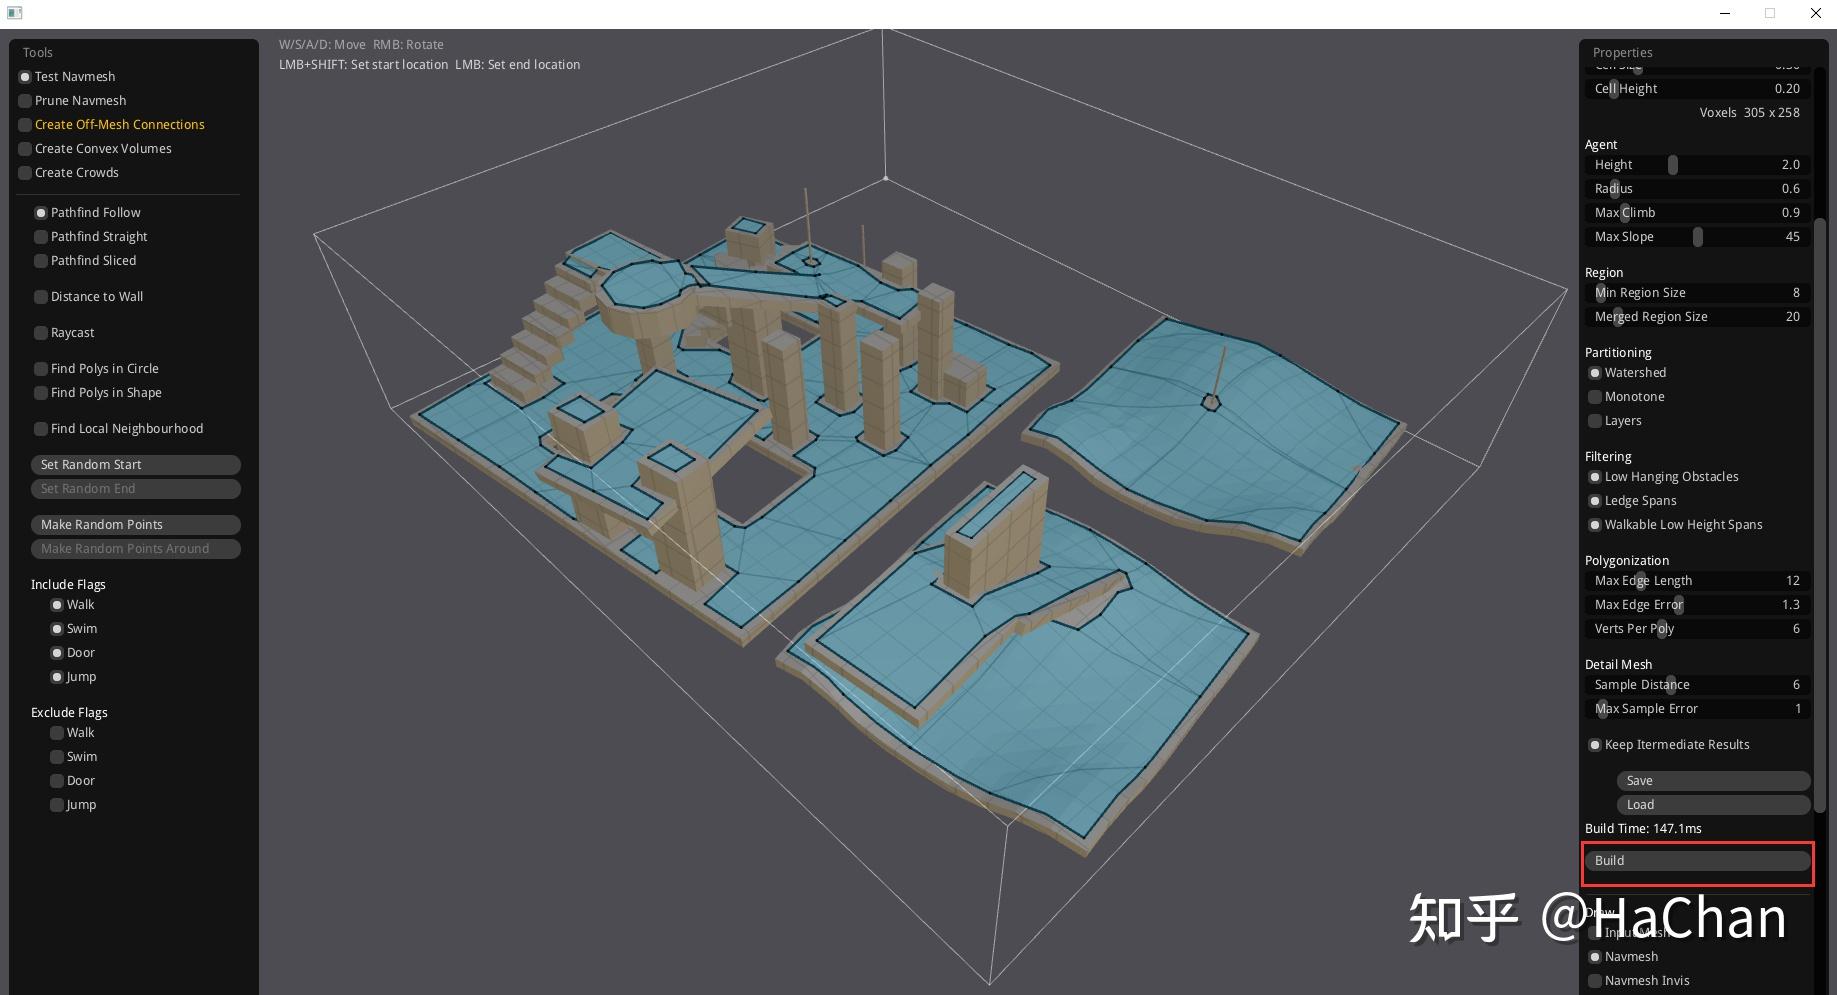The width and height of the screenshot is (1837, 995).
Task: Adjust the Sample Distance slider
Action: click(x=1697, y=685)
